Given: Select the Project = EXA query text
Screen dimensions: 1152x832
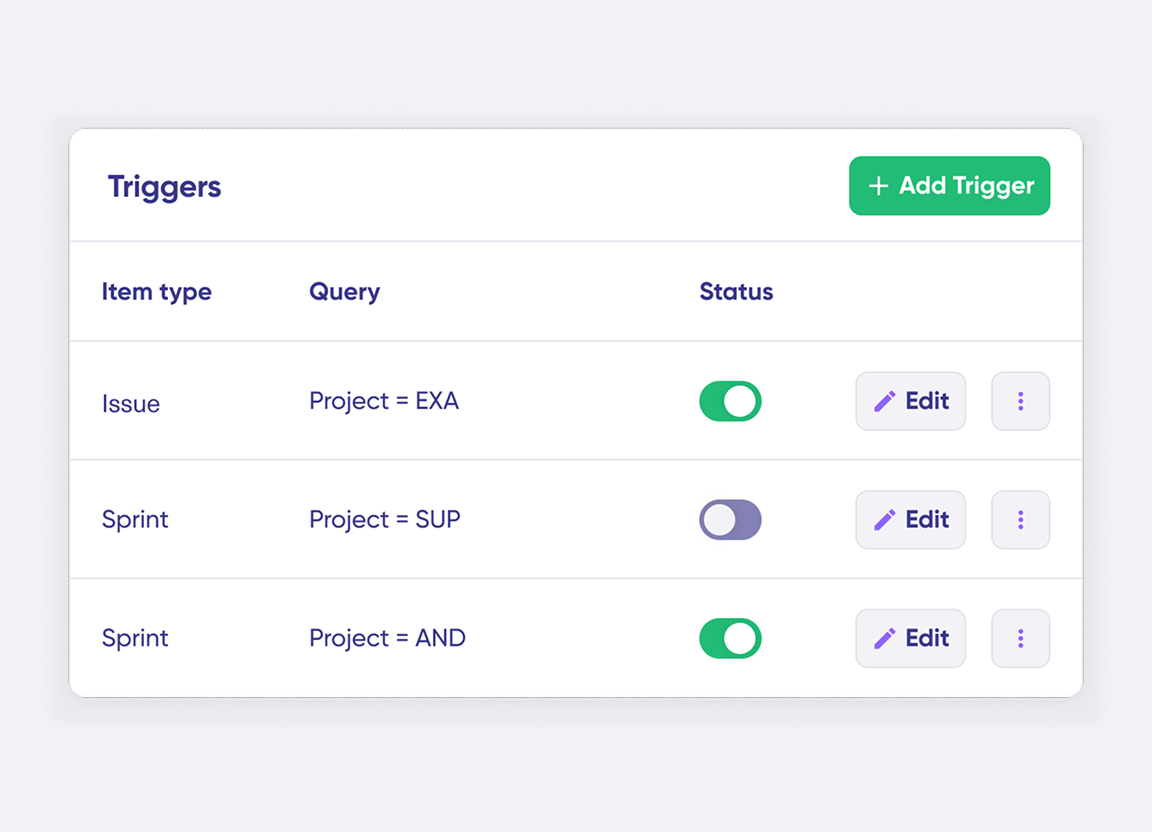Looking at the screenshot, I should point(384,401).
